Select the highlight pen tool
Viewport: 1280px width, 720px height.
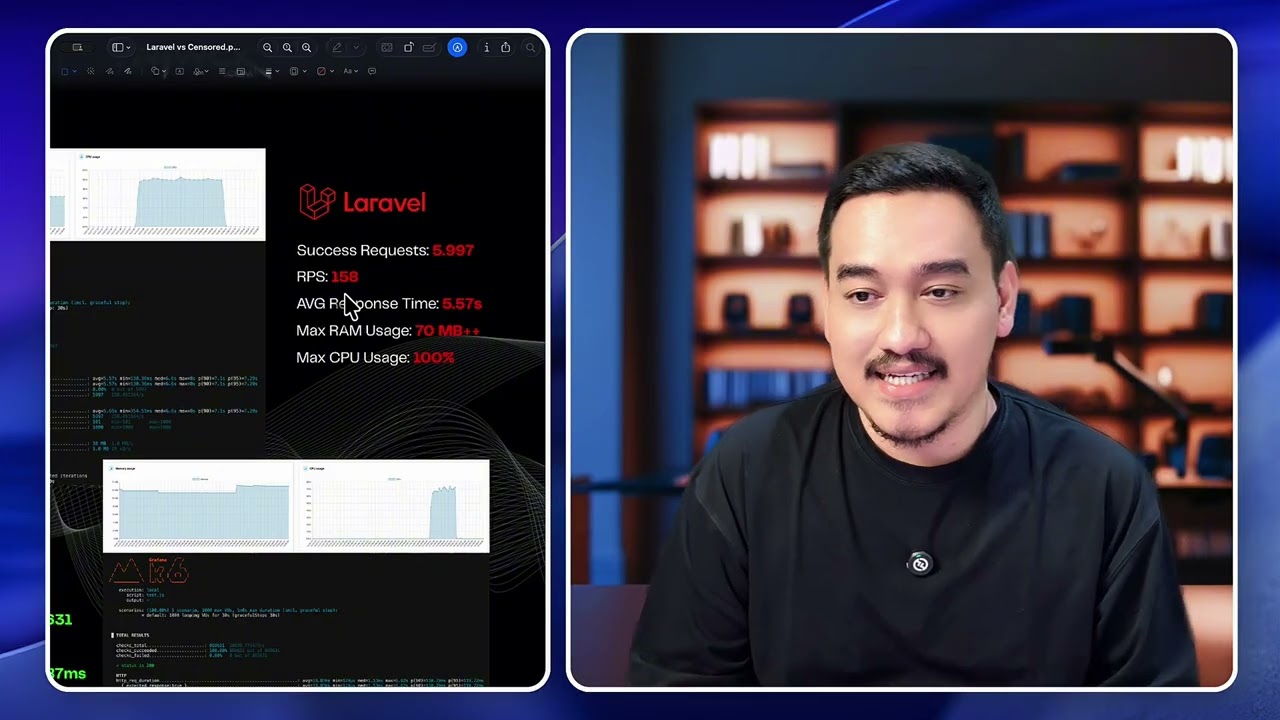[337, 47]
